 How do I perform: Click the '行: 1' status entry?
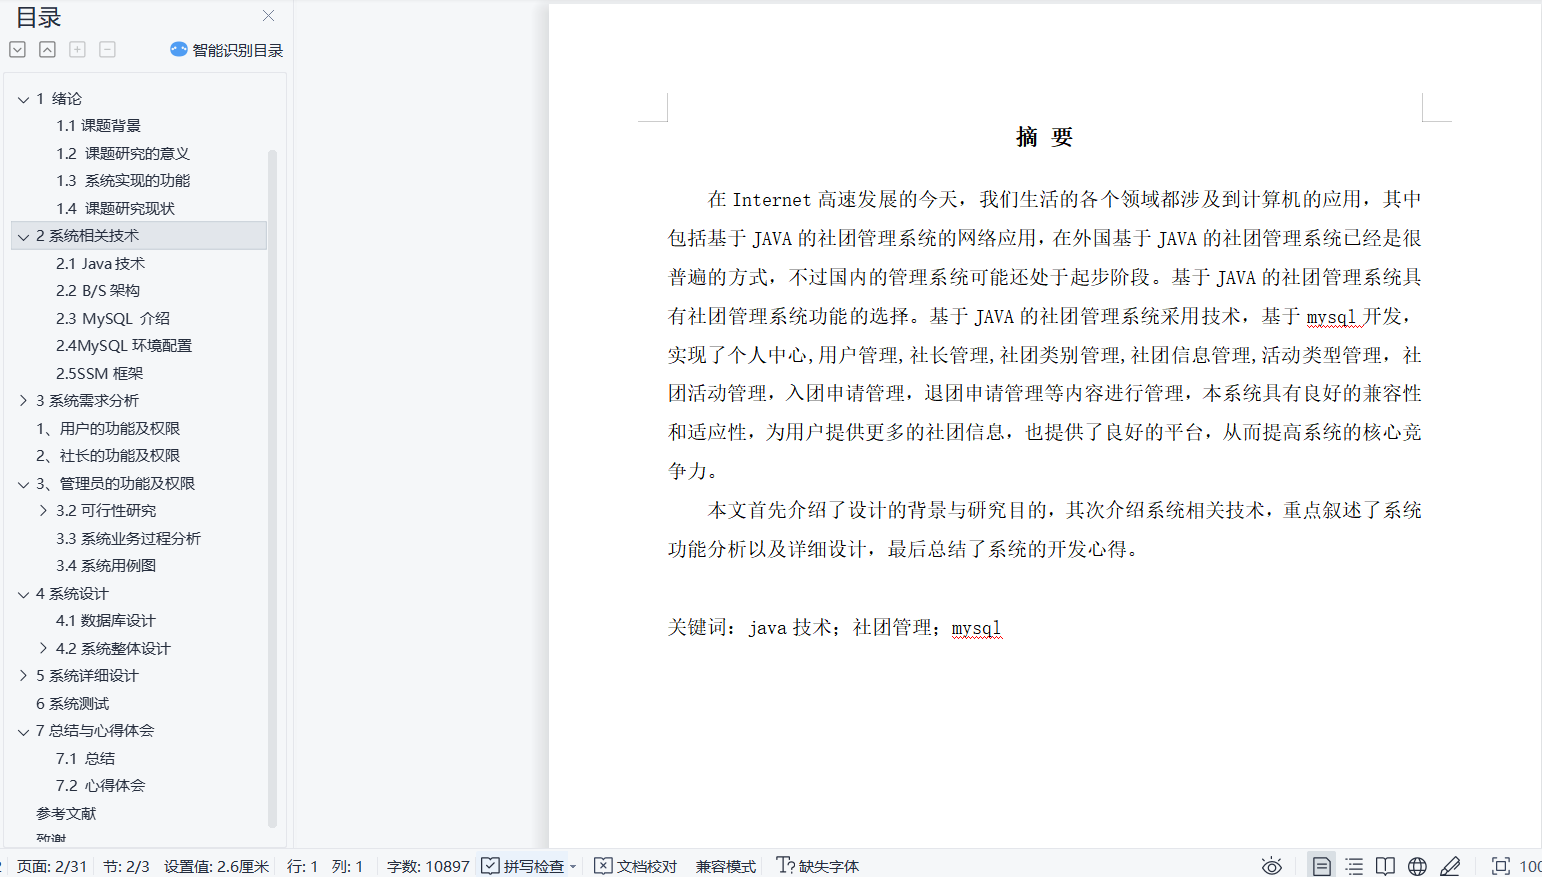pos(302,866)
